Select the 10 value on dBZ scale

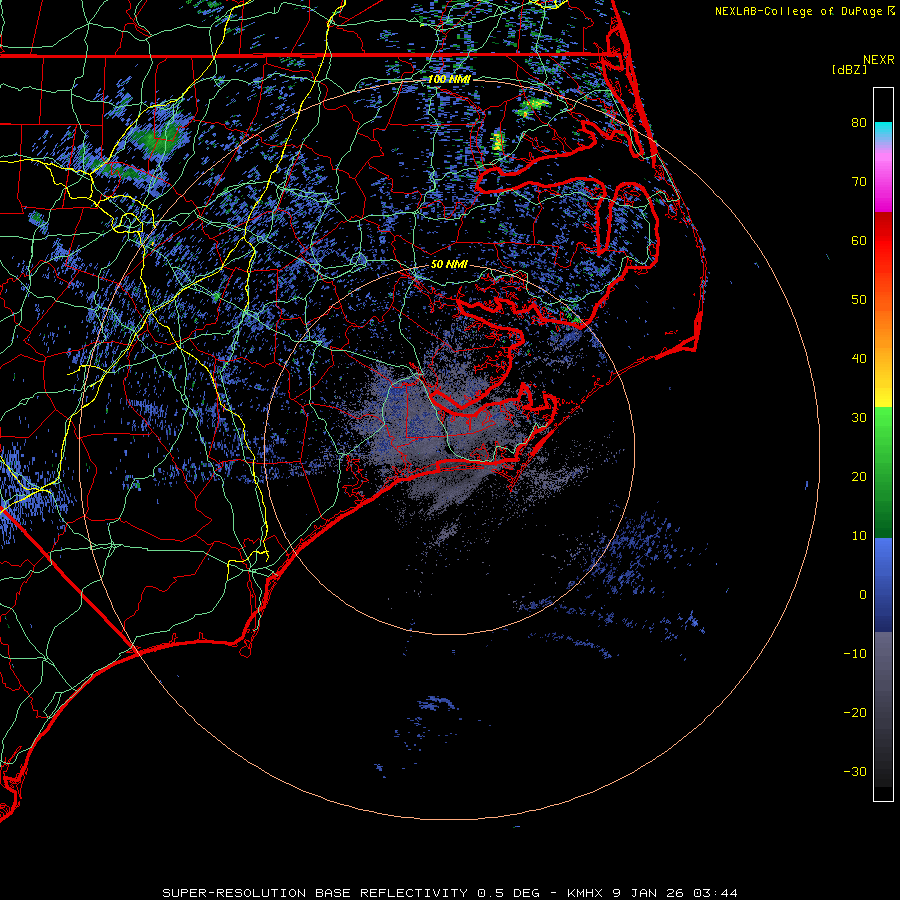pyautogui.click(x=859, y=536)
